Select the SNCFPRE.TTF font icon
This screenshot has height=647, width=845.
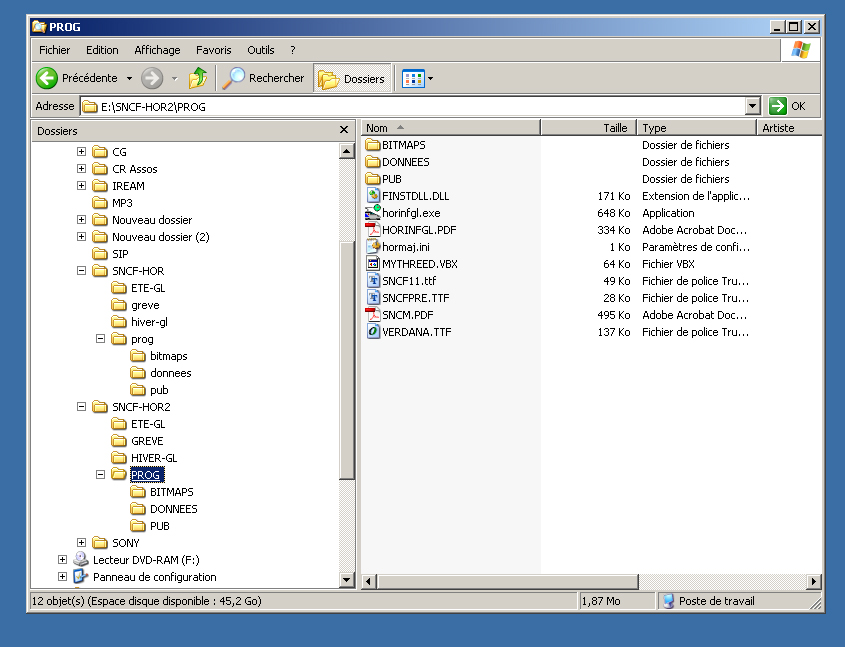(x=373, y=297)
